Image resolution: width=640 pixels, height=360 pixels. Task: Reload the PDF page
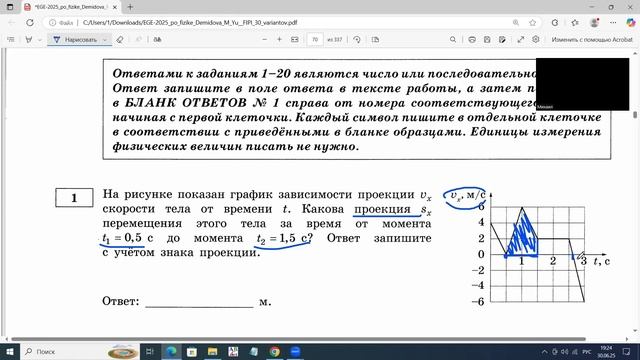[x=30, y=23]
